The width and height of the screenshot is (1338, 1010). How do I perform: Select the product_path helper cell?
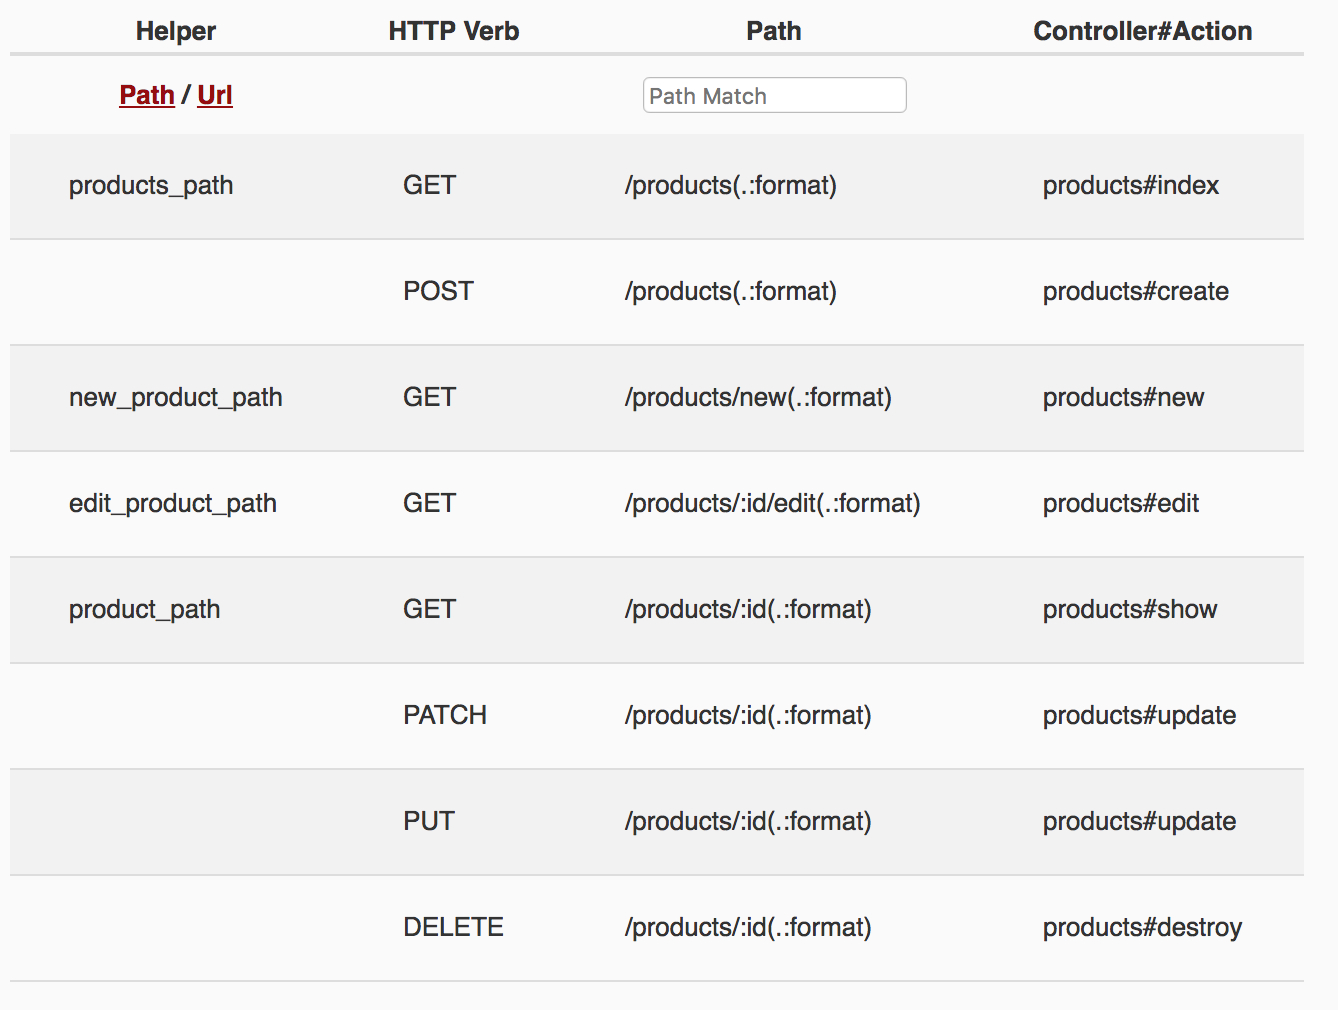coord(145,610)
